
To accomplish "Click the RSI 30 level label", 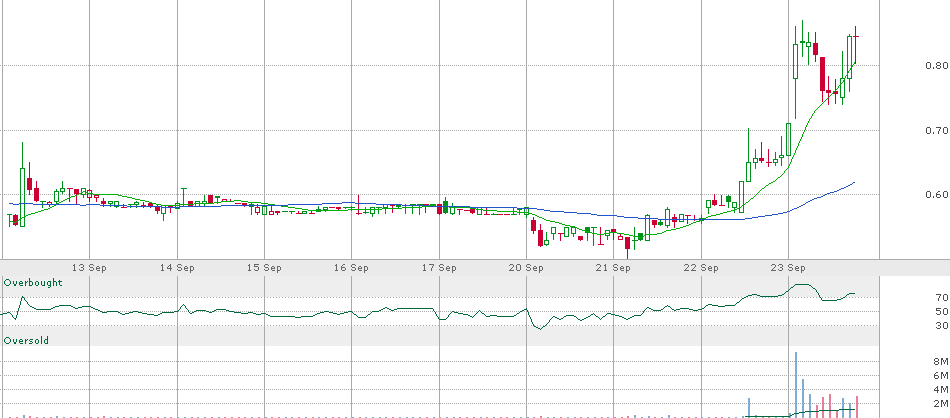I will 941,326.
